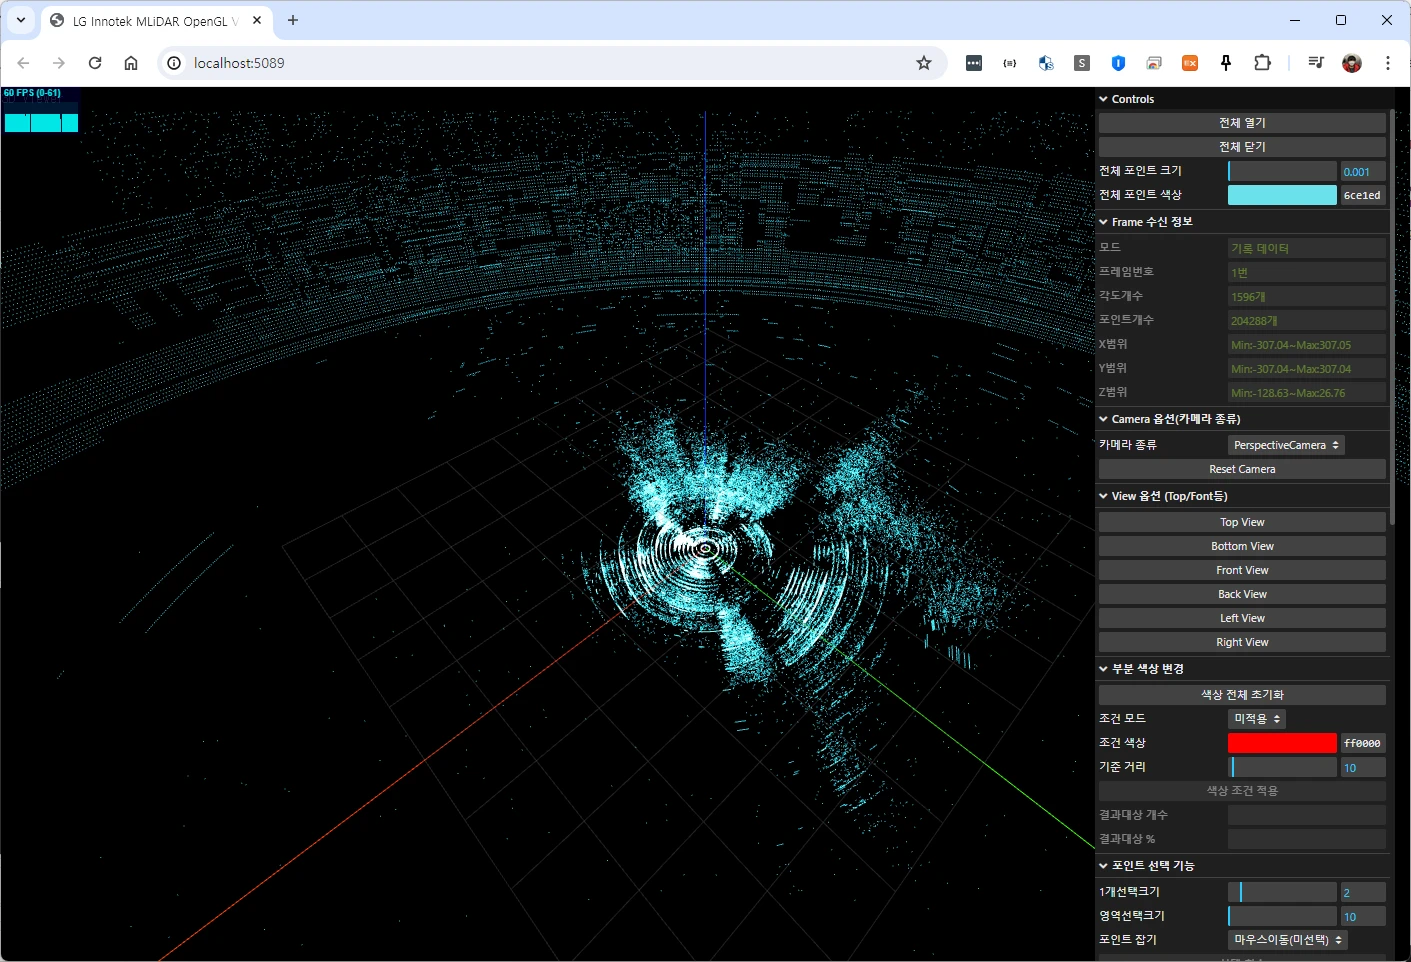Click the blue shield extension icon
Image resolution: width=1411 pixels, height=962 pixels.
(1118, 63)
